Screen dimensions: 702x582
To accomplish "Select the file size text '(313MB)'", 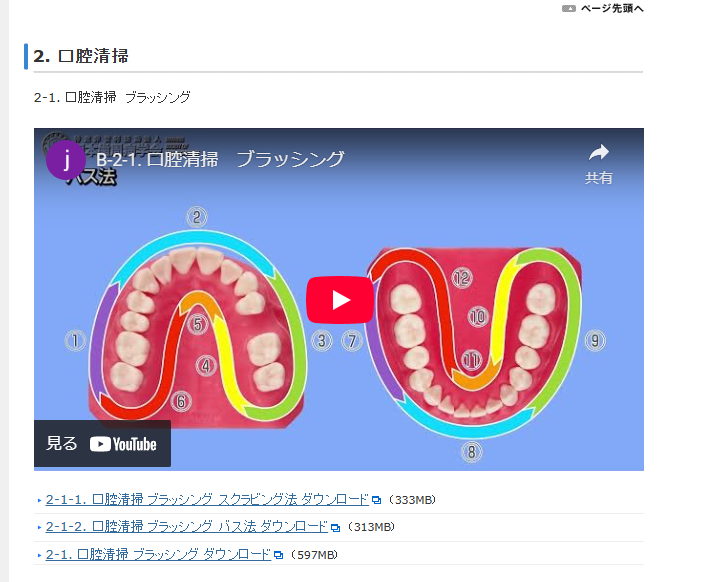I will click(x=371, y=527).
